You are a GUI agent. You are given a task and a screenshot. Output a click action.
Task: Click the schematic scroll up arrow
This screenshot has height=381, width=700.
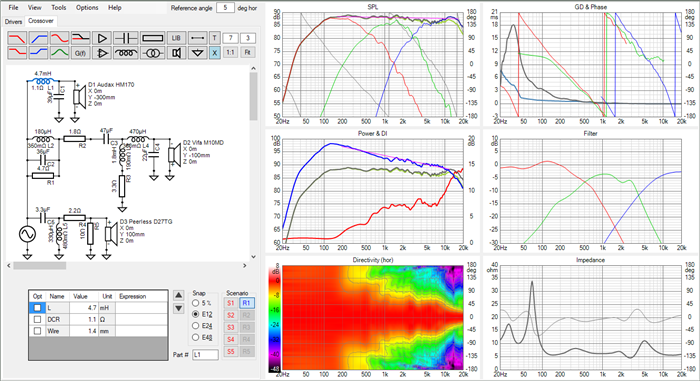254,68
